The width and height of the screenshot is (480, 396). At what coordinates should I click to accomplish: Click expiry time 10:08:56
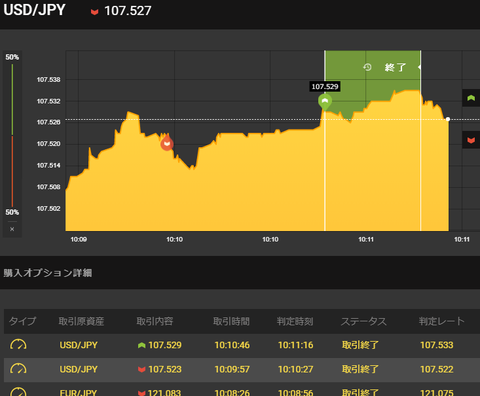[296, 393]
